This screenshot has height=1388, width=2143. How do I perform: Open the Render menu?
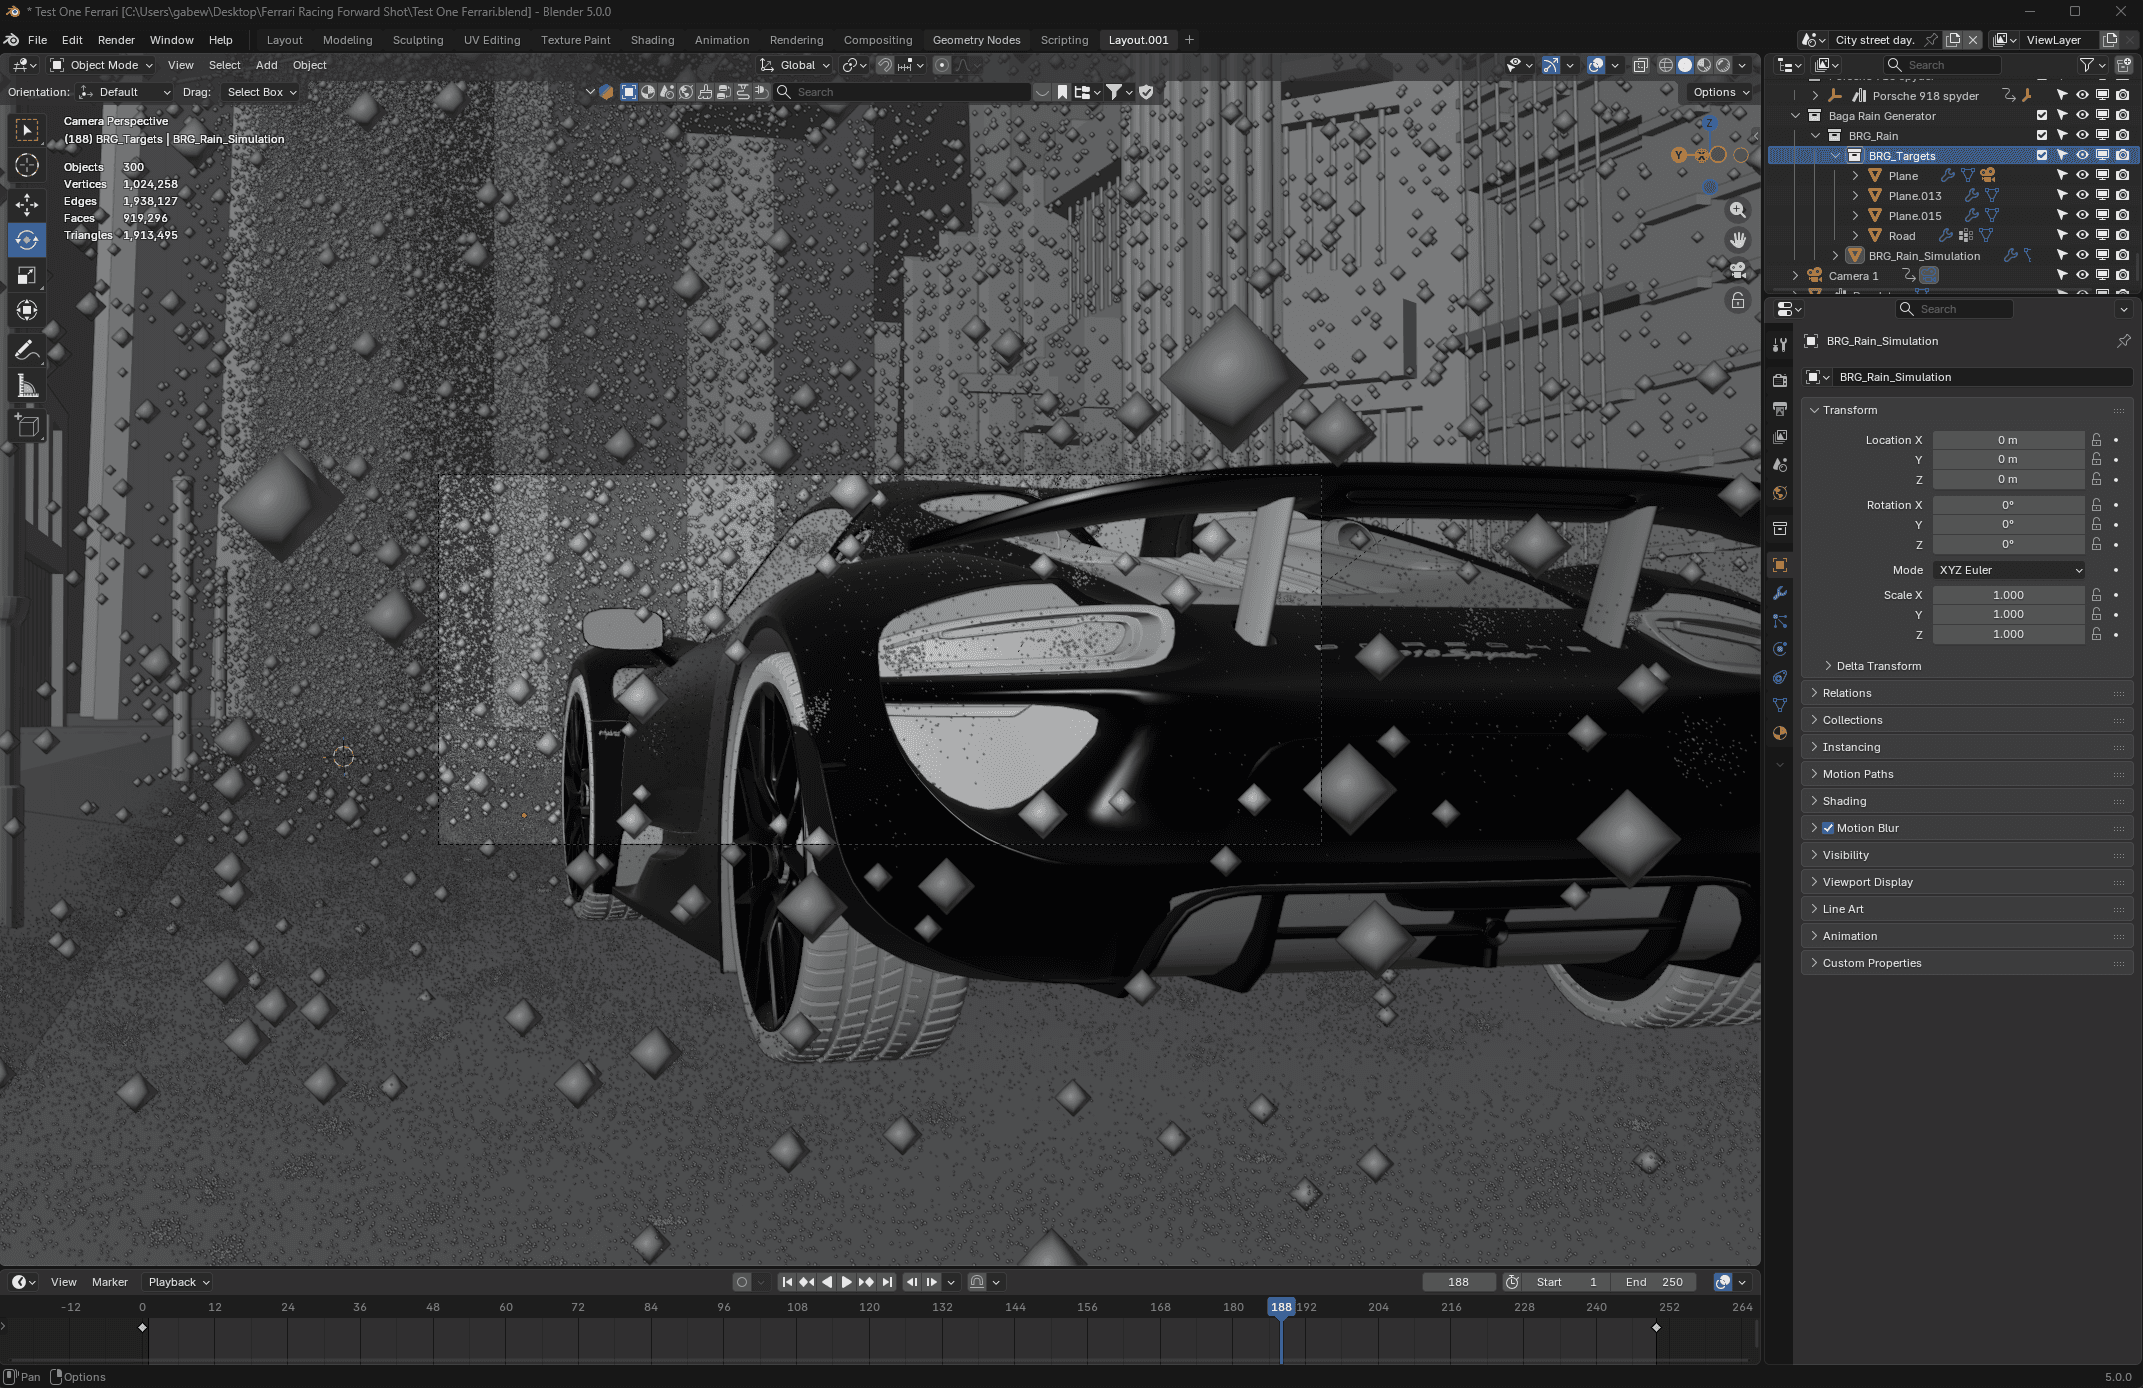pos(116,40)
